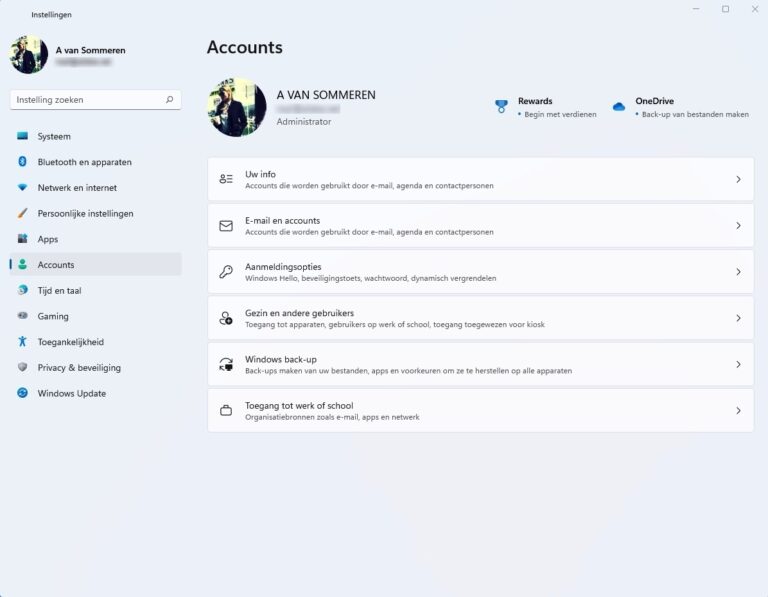Open the Apps settings category
The height and width of the screenshot is (597, 768).
pyautogui.click(x=48, y=239)
